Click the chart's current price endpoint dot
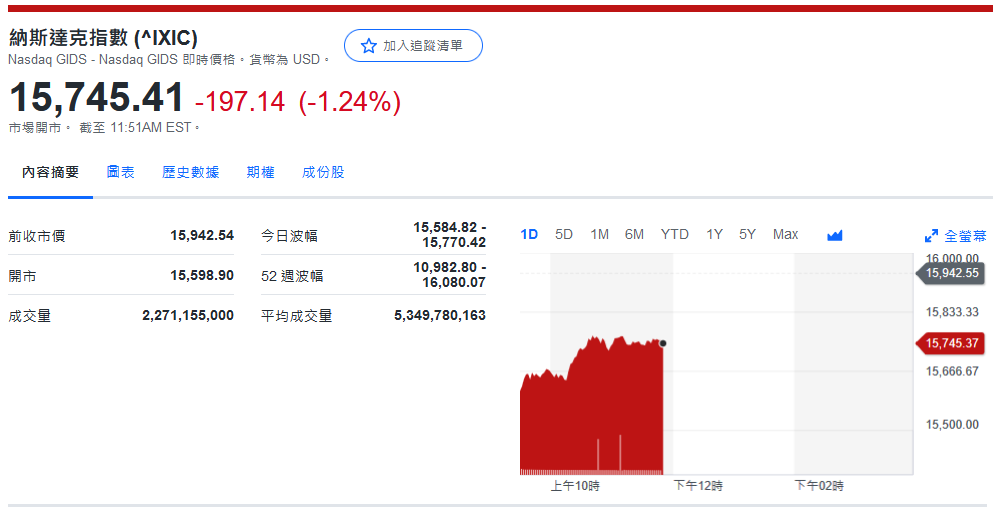The width and height of the screenshot is (993, 512). 662,343
